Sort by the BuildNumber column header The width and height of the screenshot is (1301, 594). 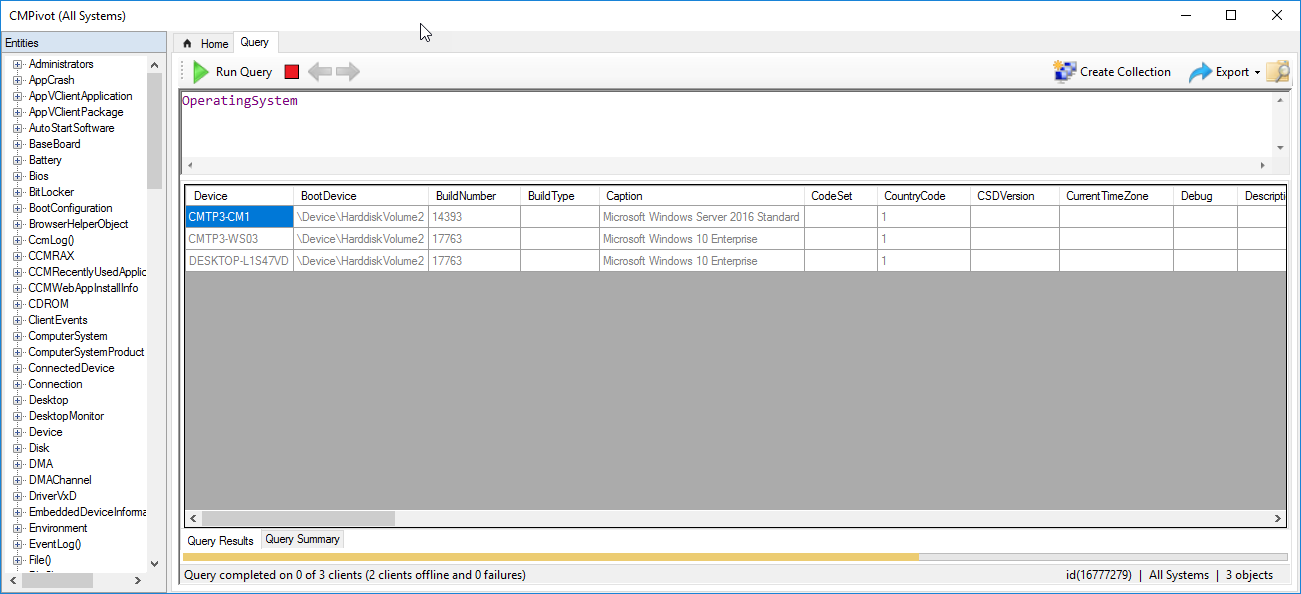coord(474,196)
